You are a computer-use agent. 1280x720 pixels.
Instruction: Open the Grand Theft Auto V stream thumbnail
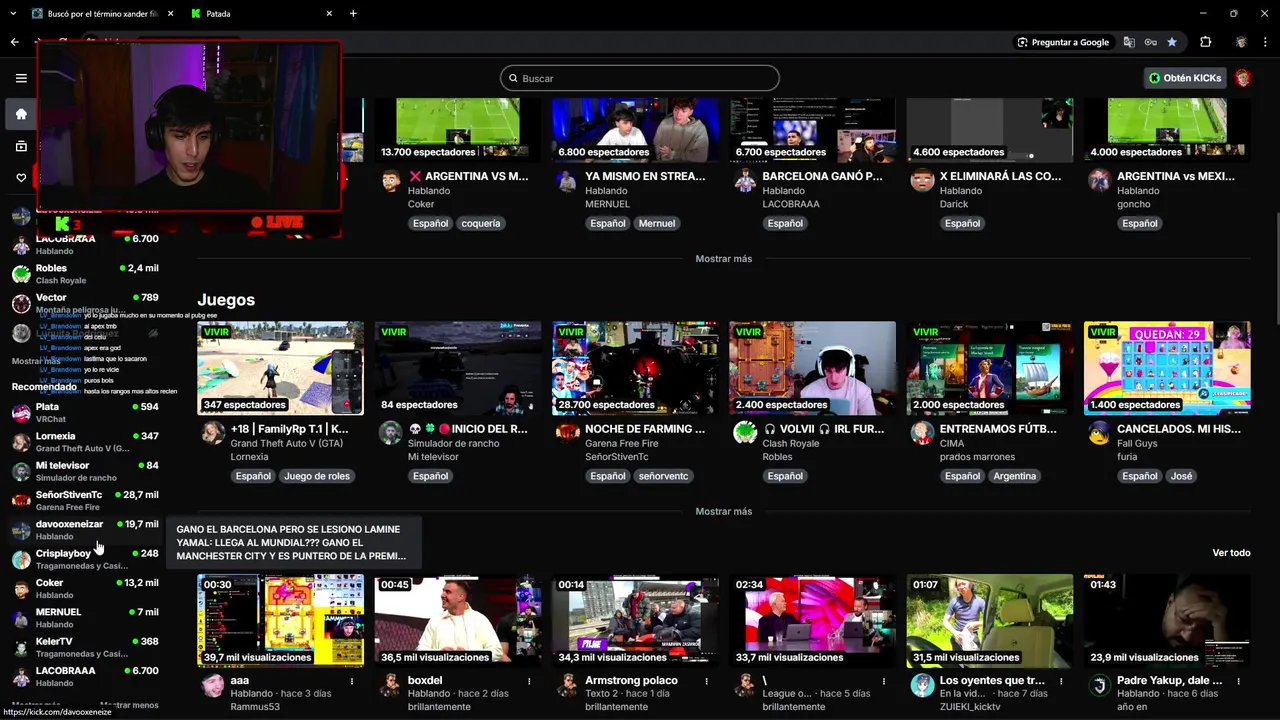tap(280, 367)
